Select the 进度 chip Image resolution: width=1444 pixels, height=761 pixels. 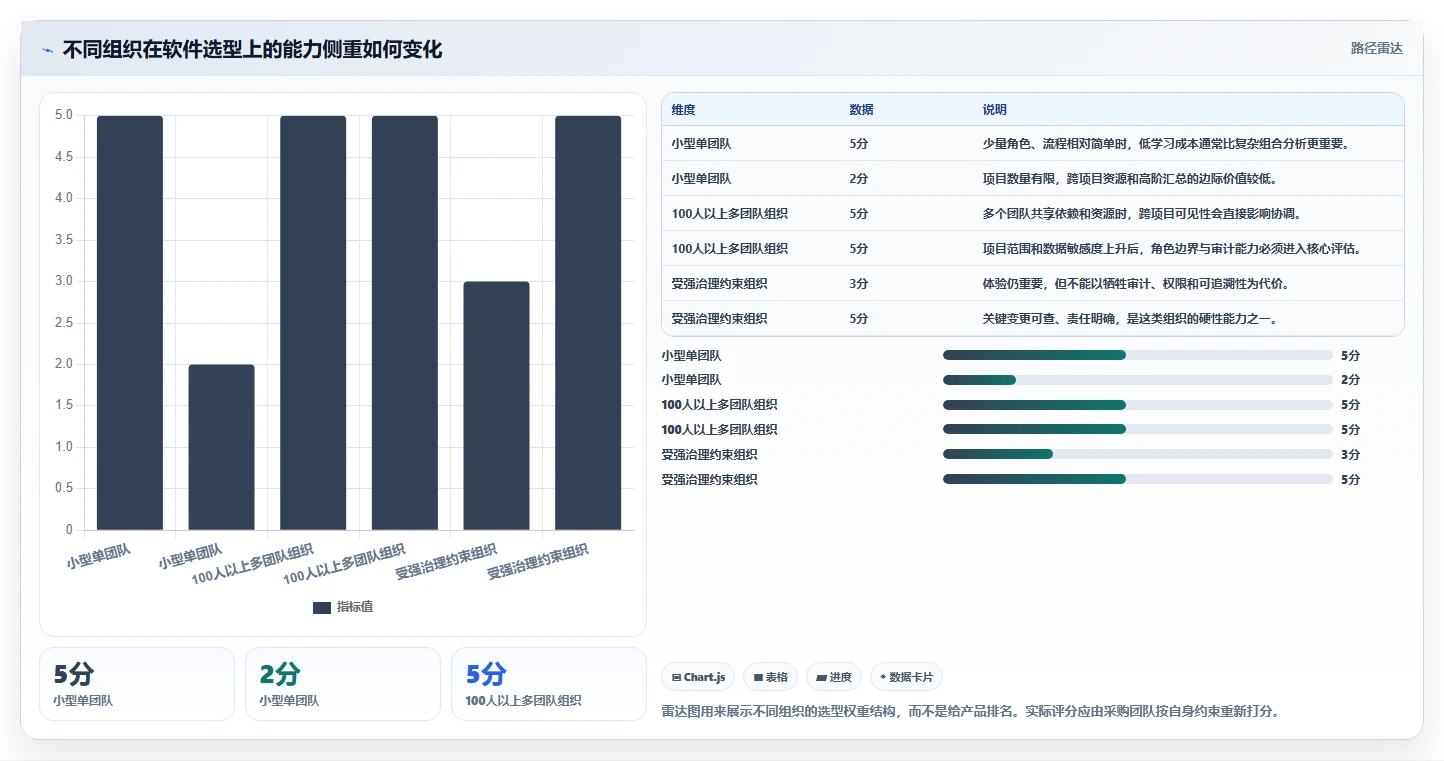click(834, 677)
